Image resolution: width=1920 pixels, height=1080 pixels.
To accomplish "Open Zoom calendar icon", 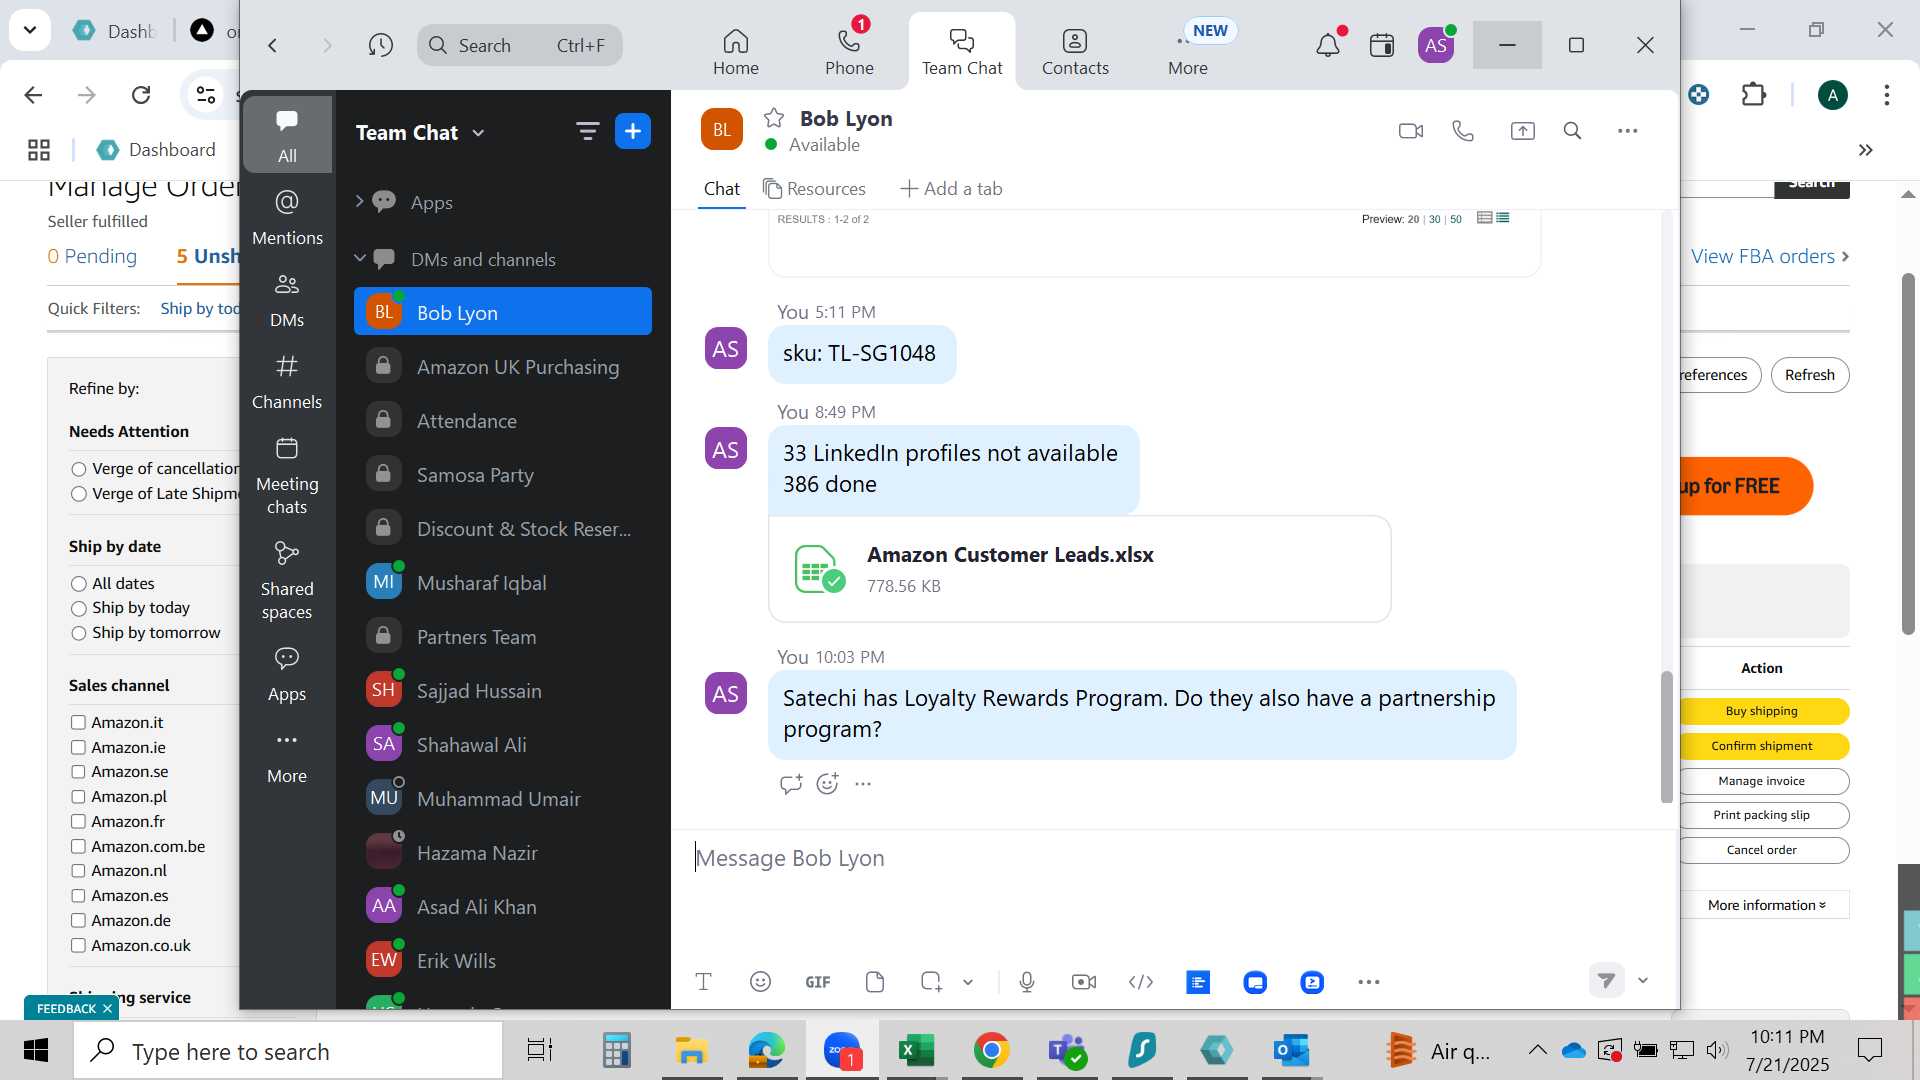I will 1382,45.
